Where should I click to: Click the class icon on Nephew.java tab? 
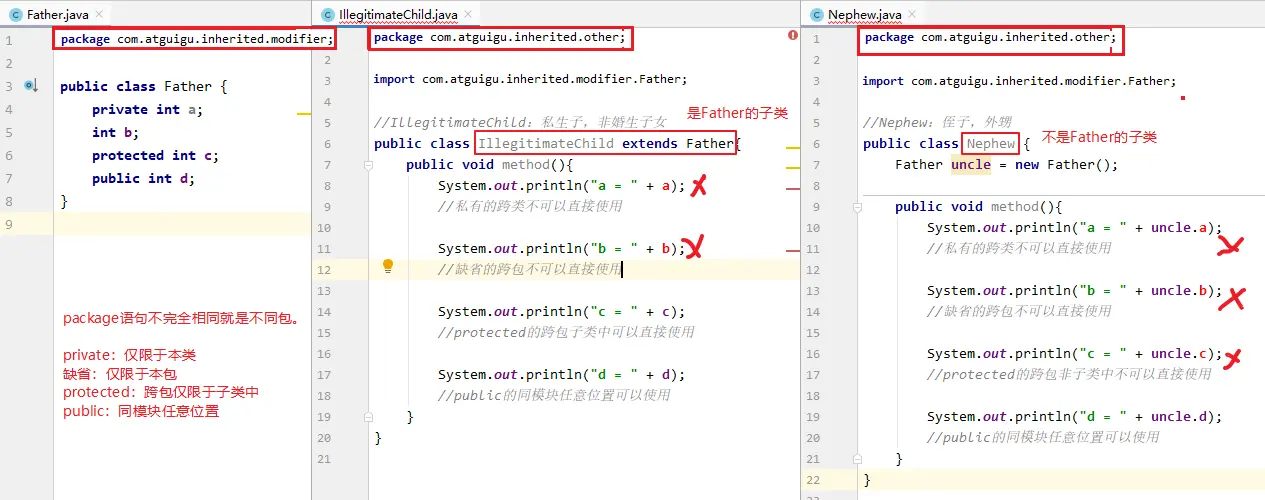(815, 15)
